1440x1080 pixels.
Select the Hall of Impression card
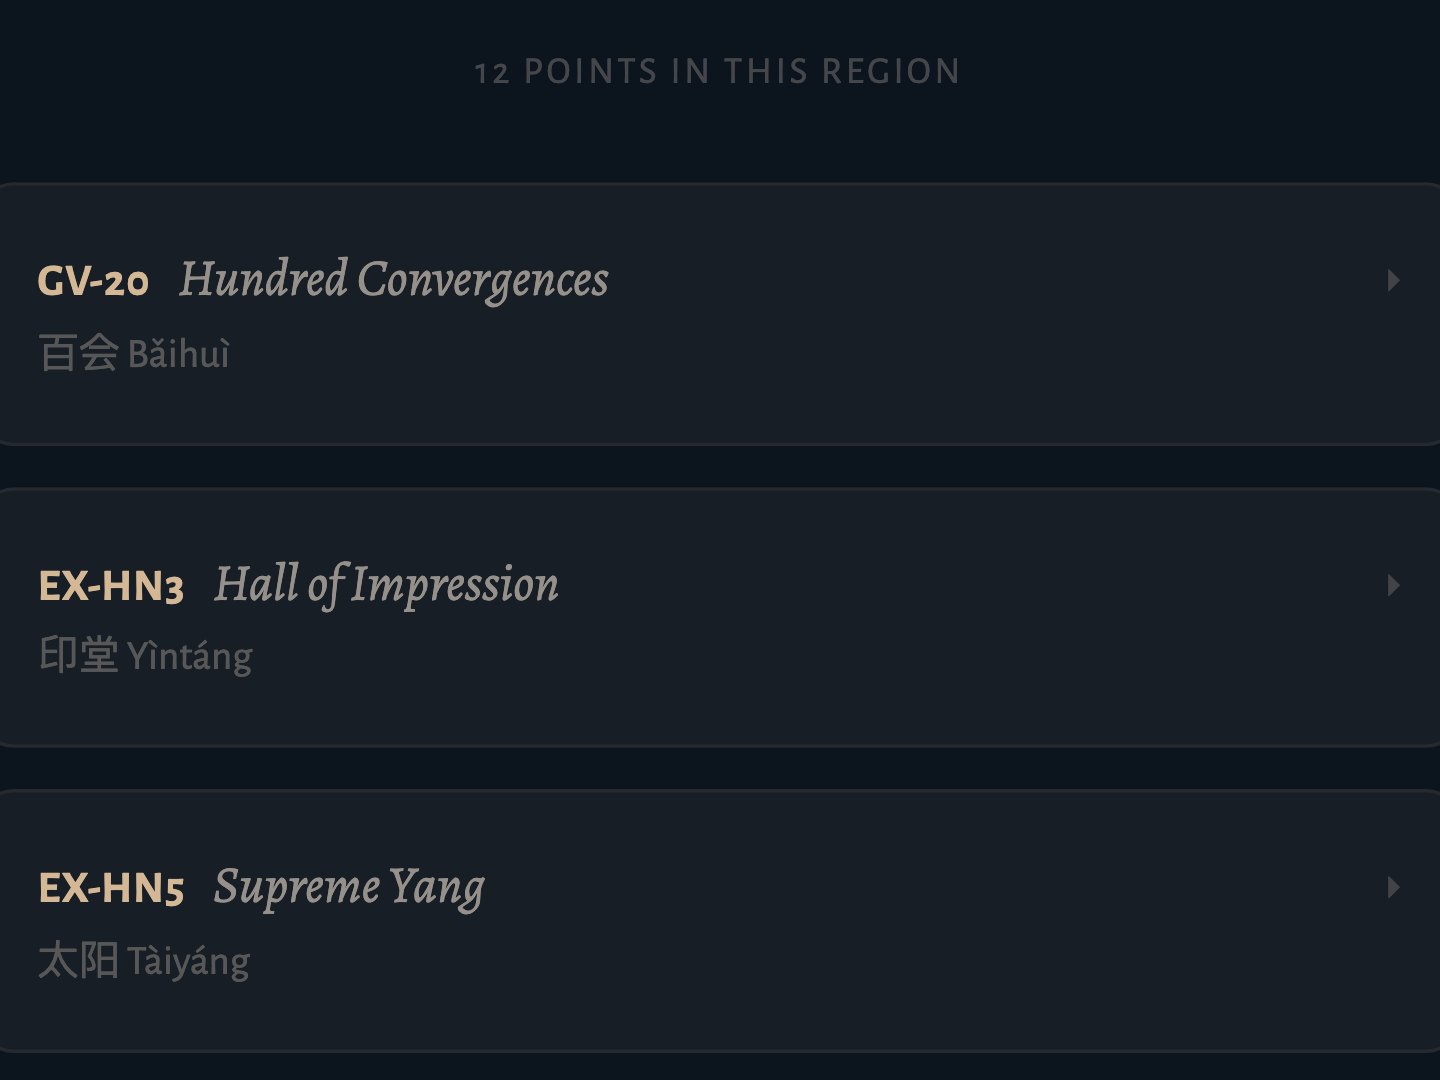tap(716, 618)
